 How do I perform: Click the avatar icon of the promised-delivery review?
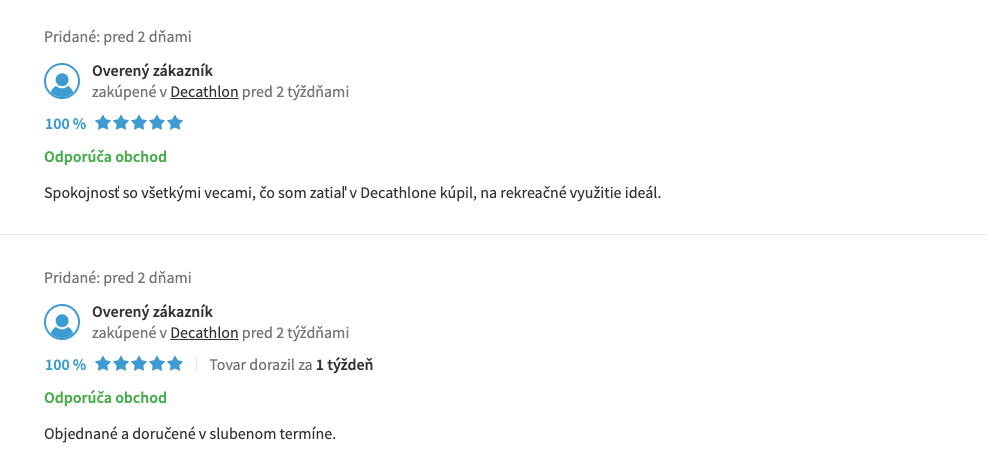pos(62,322)
